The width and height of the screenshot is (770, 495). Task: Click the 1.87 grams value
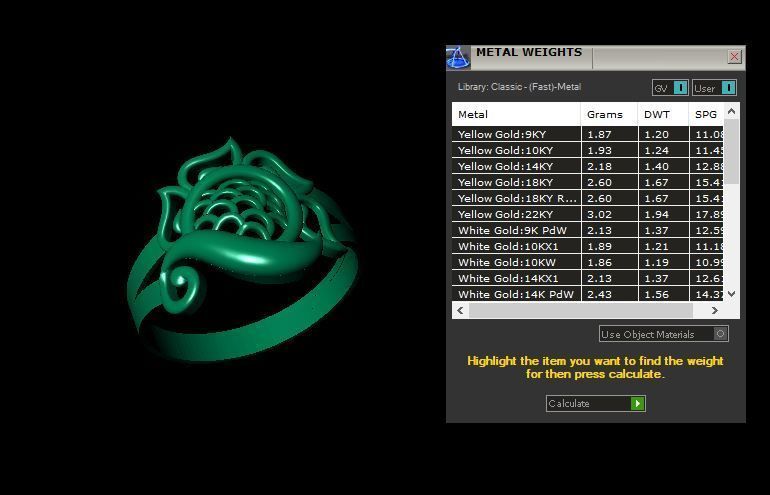click(599, 134)
